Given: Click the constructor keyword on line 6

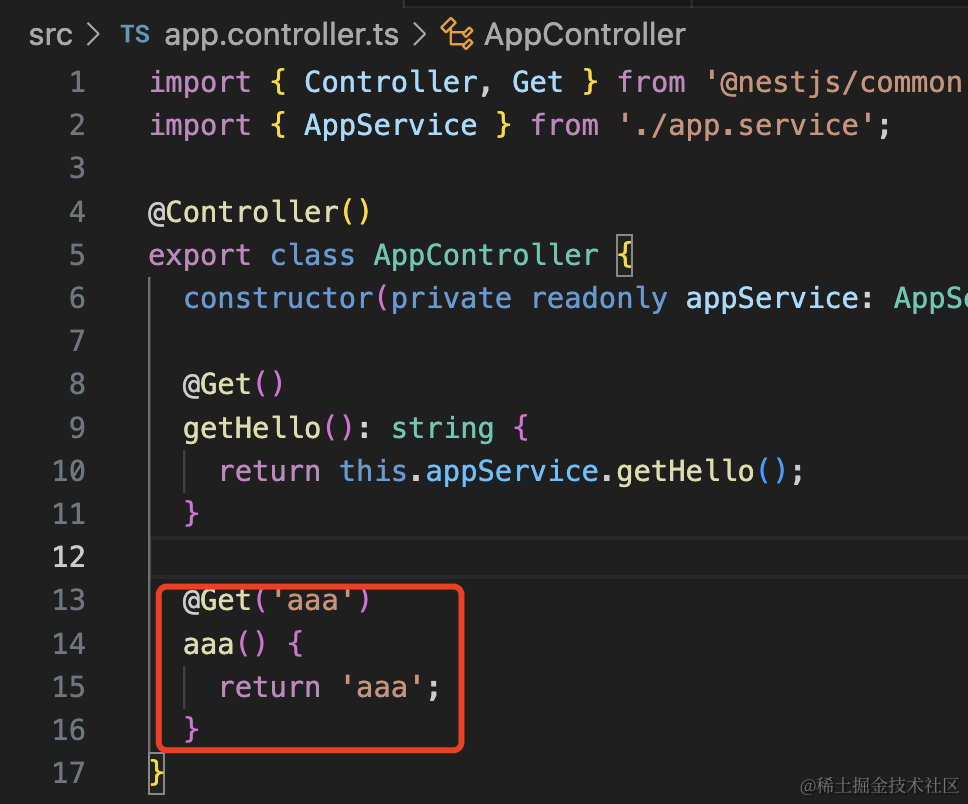Looking at the screenshot, I should (x=279, y=298).
